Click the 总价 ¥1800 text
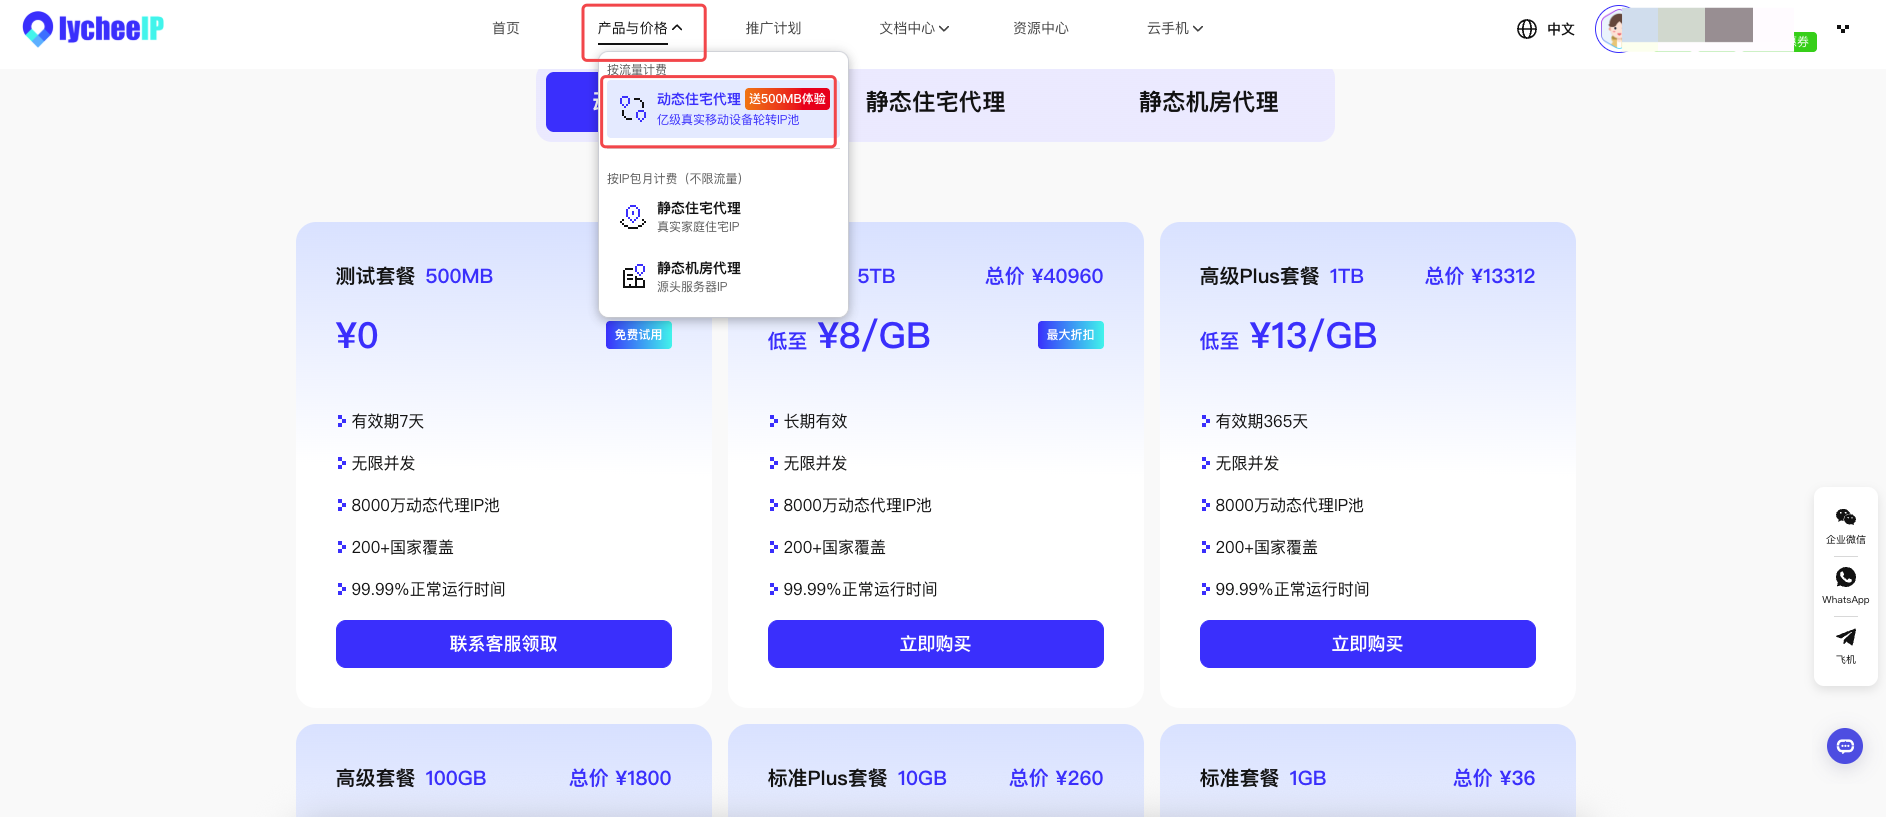 pyautogui.click(x=620, y=778)
